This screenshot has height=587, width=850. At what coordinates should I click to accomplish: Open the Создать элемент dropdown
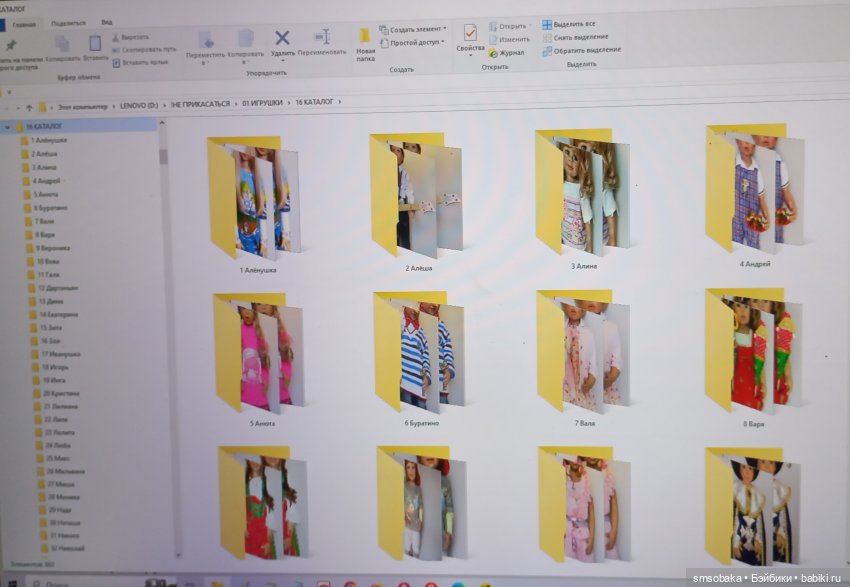pyautogui.click(x=414, y=30)
